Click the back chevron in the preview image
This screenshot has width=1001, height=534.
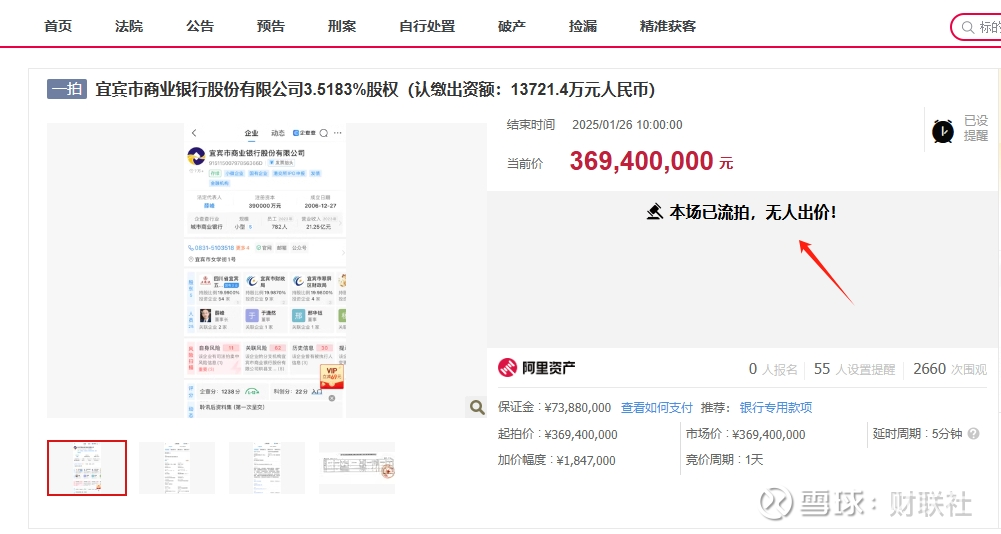pyautogui.click(x=194, y=133)
